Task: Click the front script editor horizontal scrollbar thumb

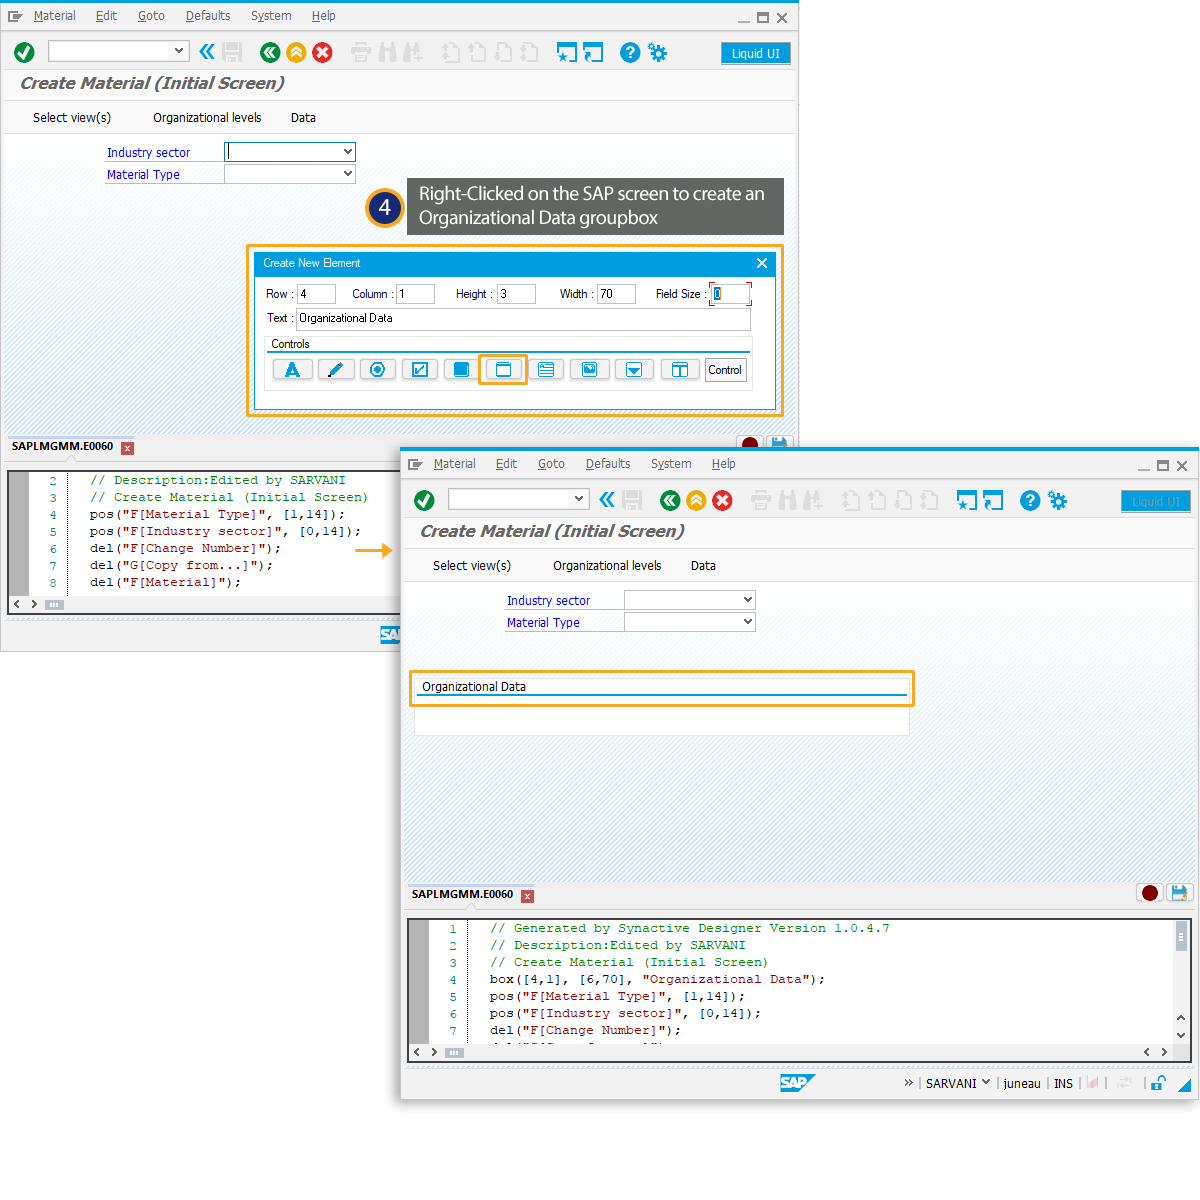Action: coord(454,1052)
